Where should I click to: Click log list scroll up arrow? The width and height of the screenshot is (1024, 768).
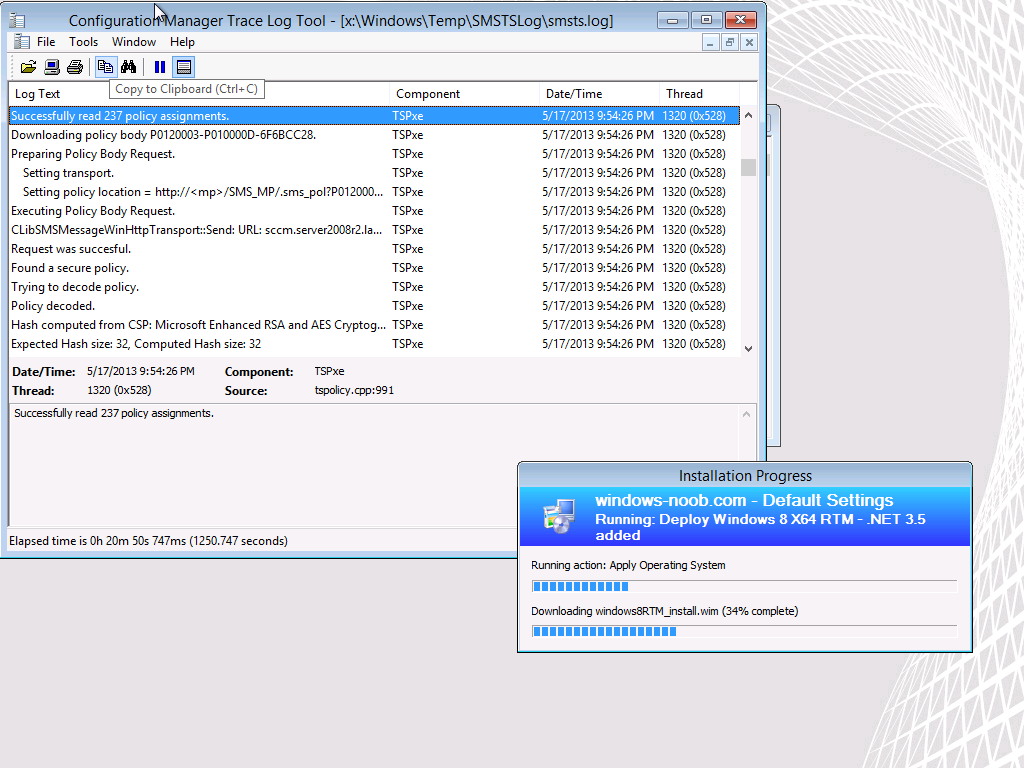(748, 116)
